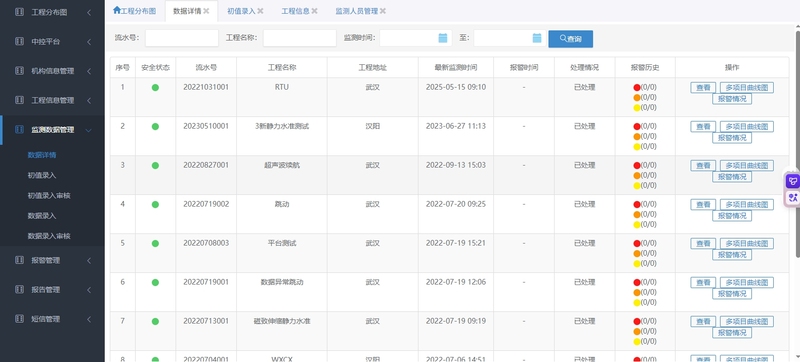Click the 工程分布图 sidebar menu icon
Image resolution: width=800 pixels, height=362 pixels.
pos(19,12)
